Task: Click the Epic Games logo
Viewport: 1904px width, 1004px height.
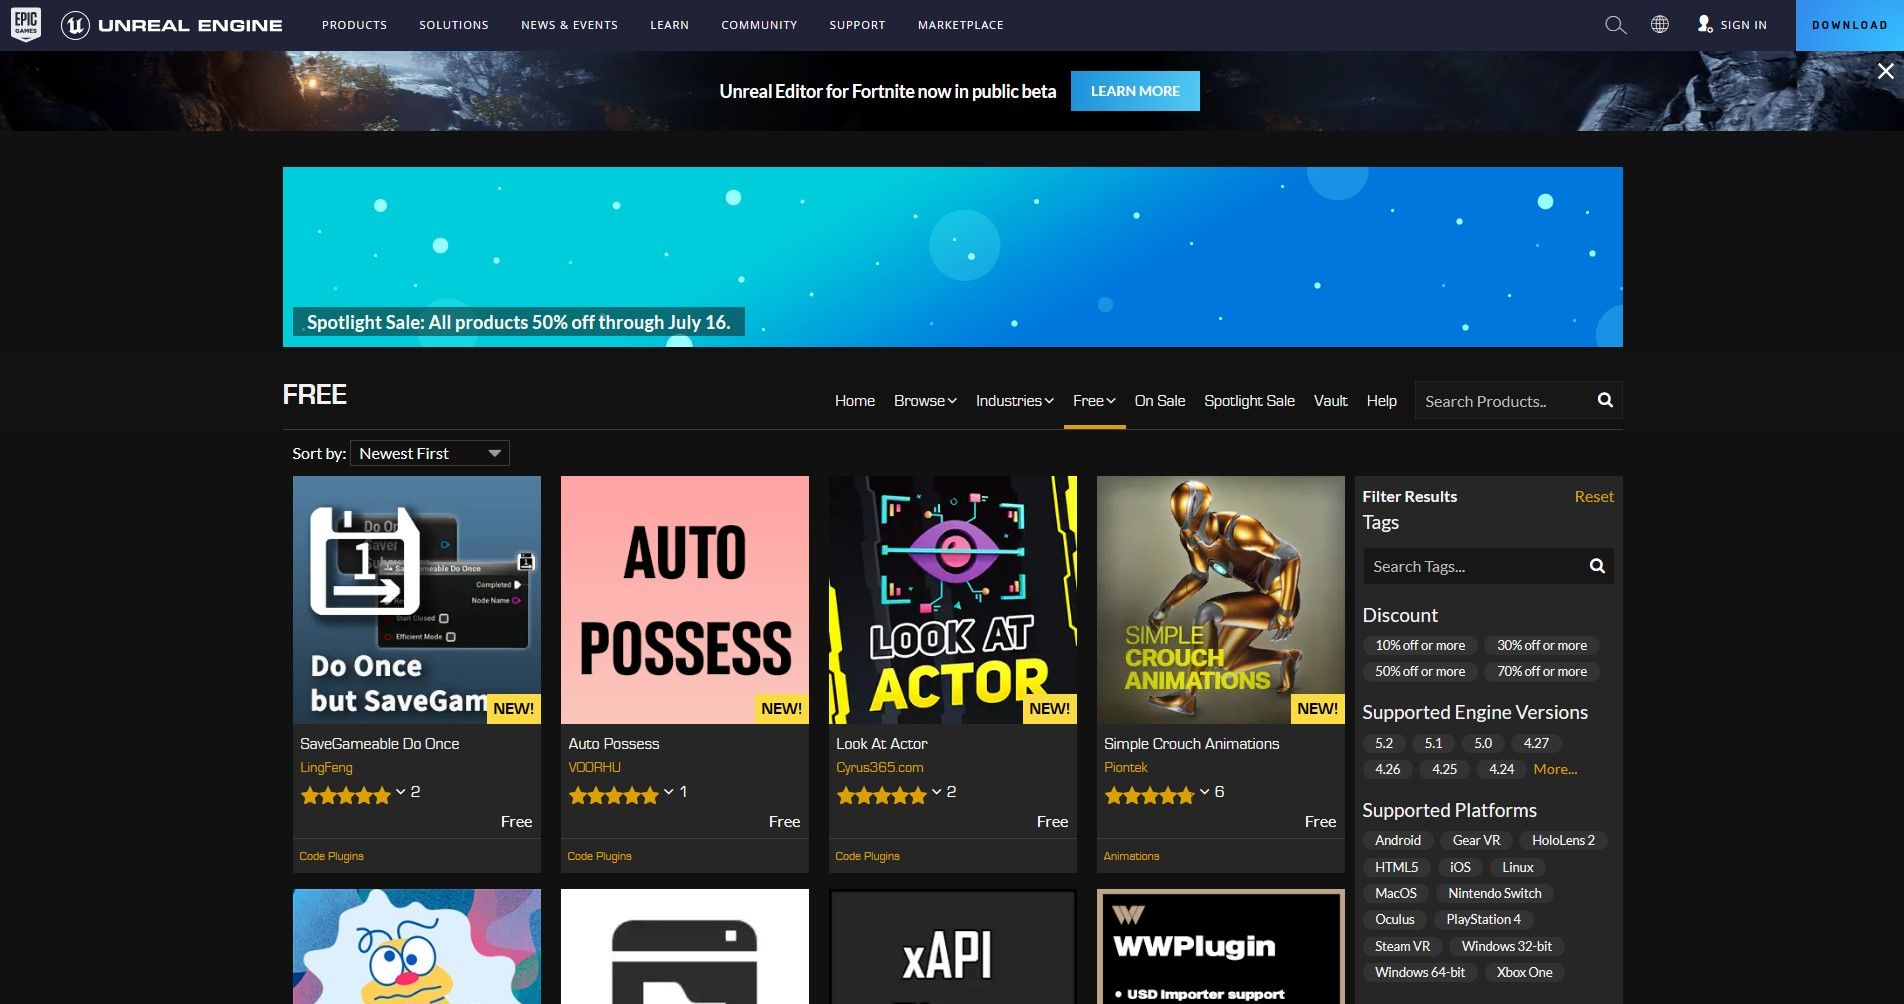Action: point(25,25)
